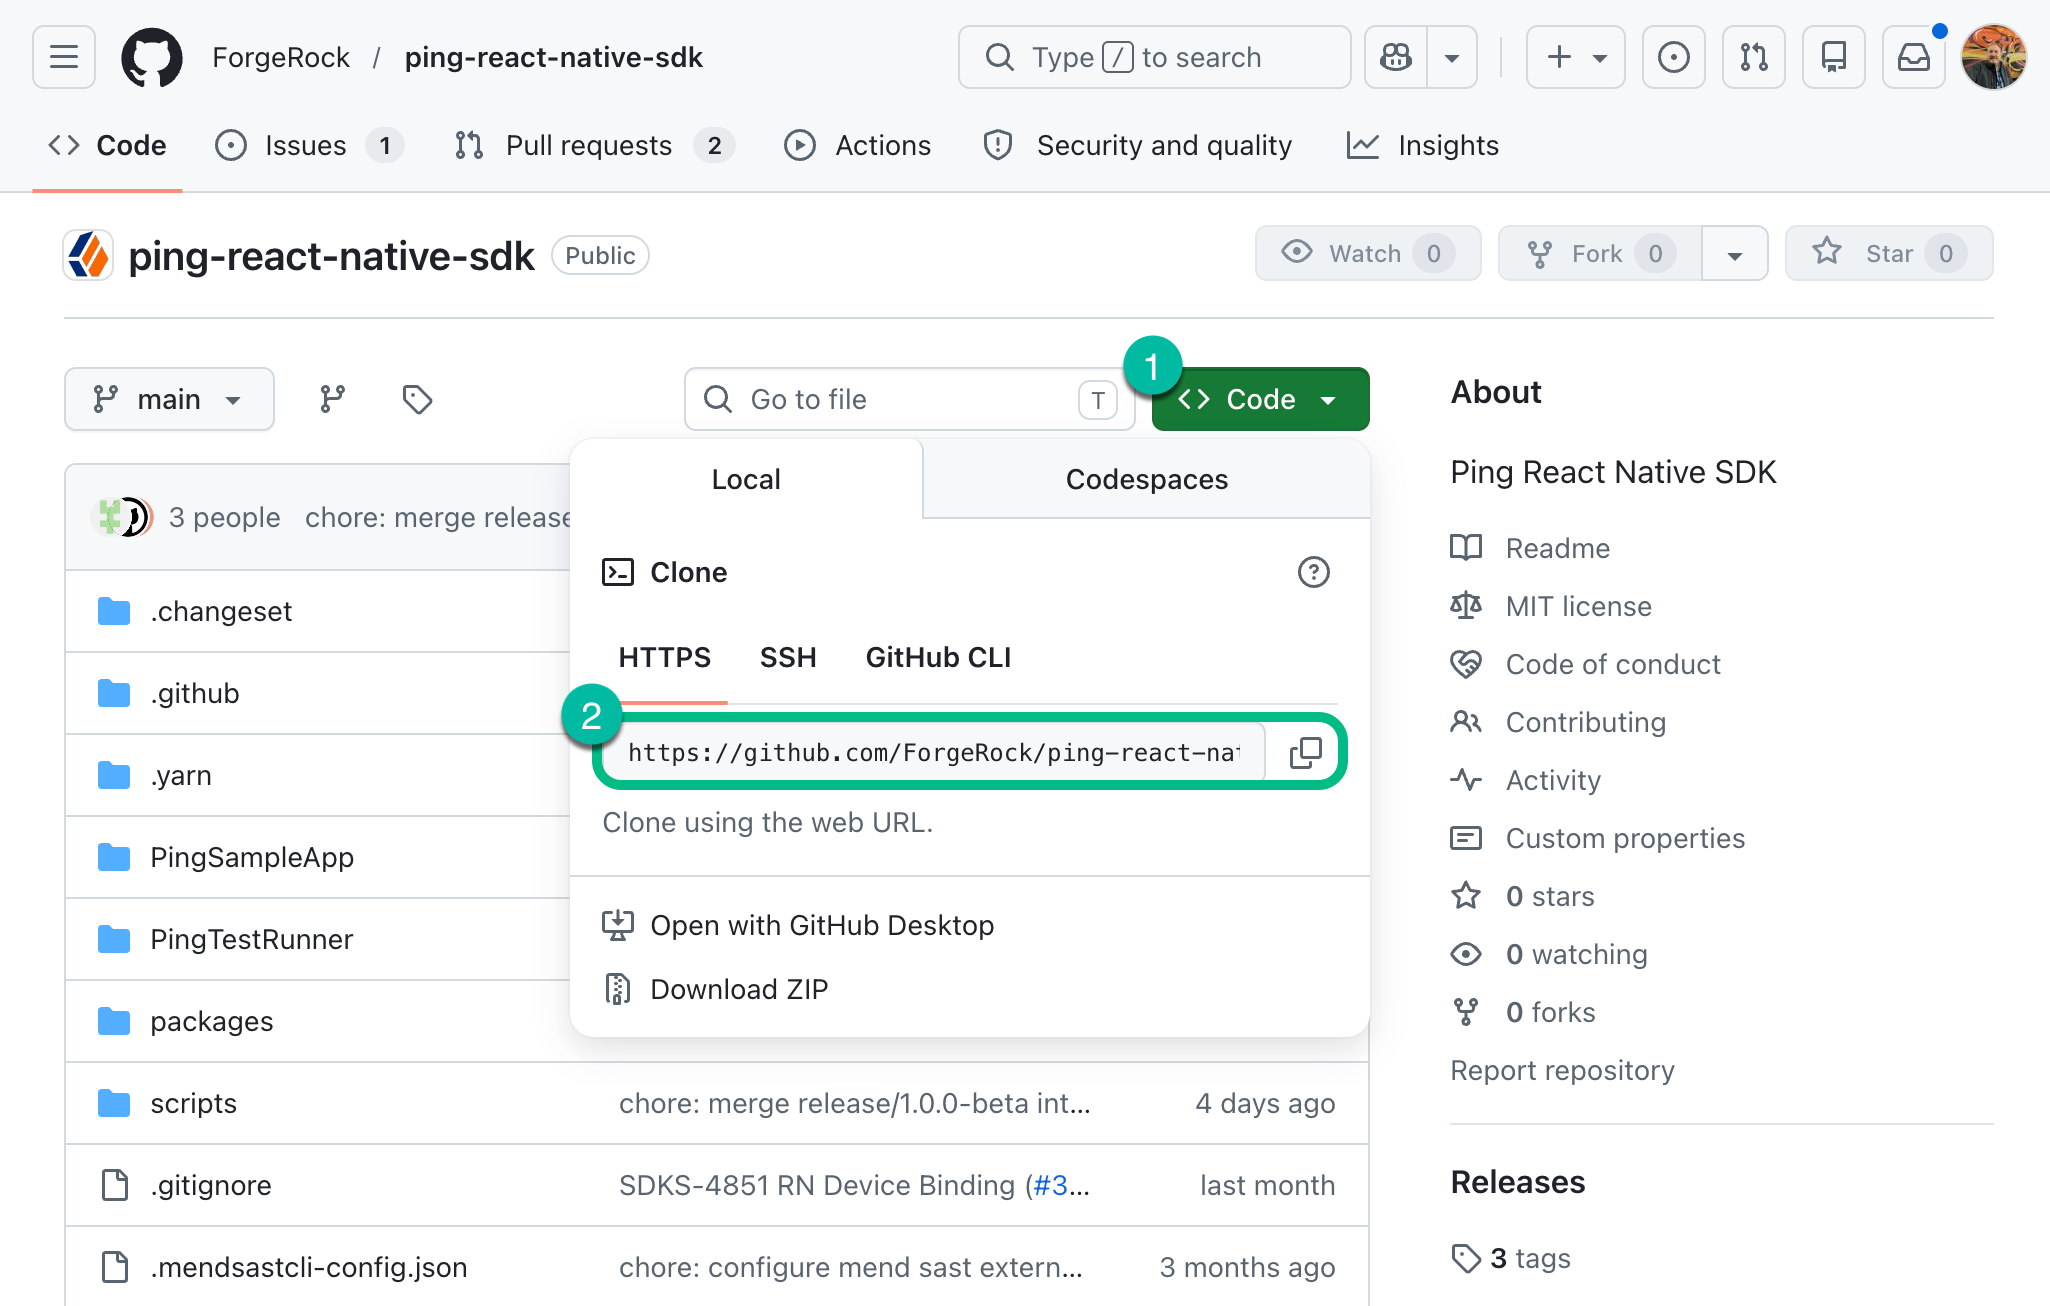
Task: Open the Create new plus menu
Action: point(1576,57)
